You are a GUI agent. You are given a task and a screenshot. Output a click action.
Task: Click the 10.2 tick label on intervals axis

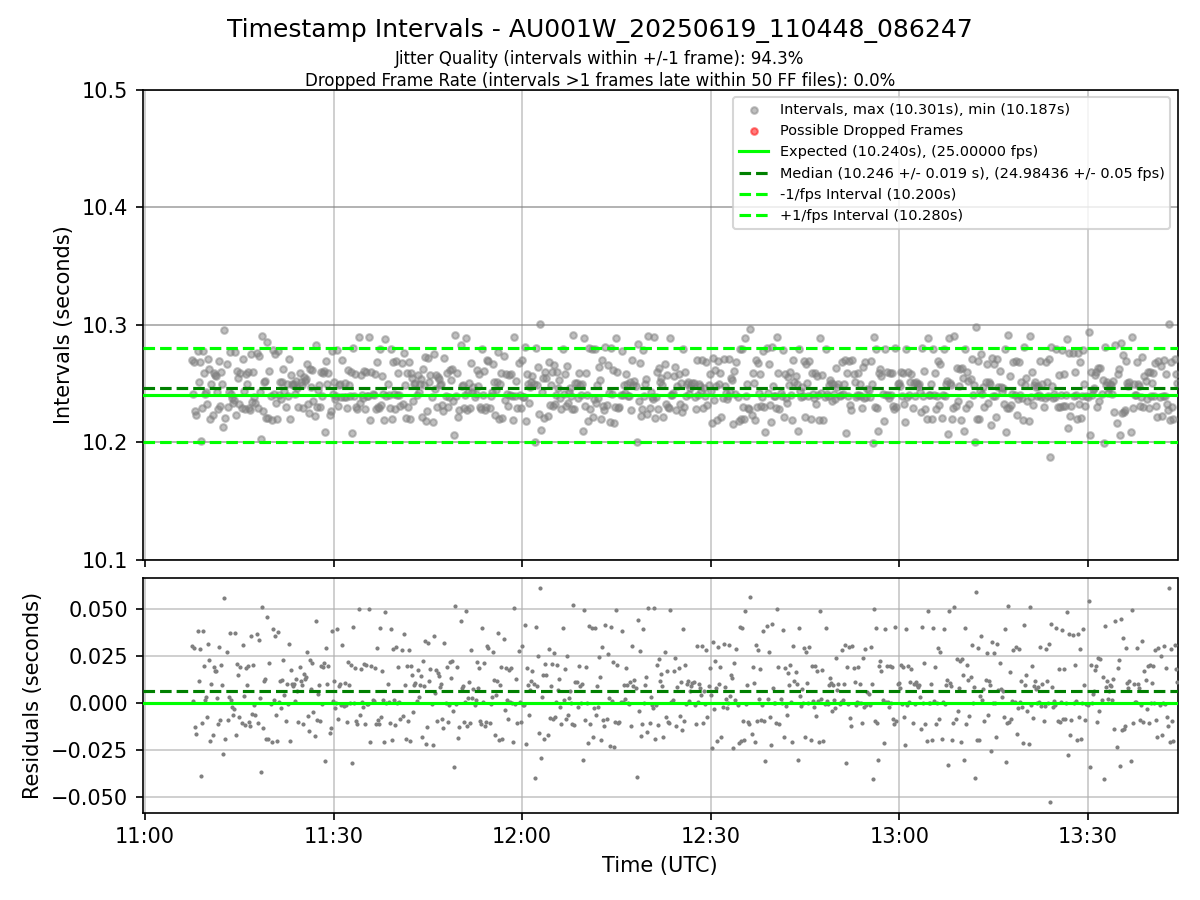pos(107,442)
